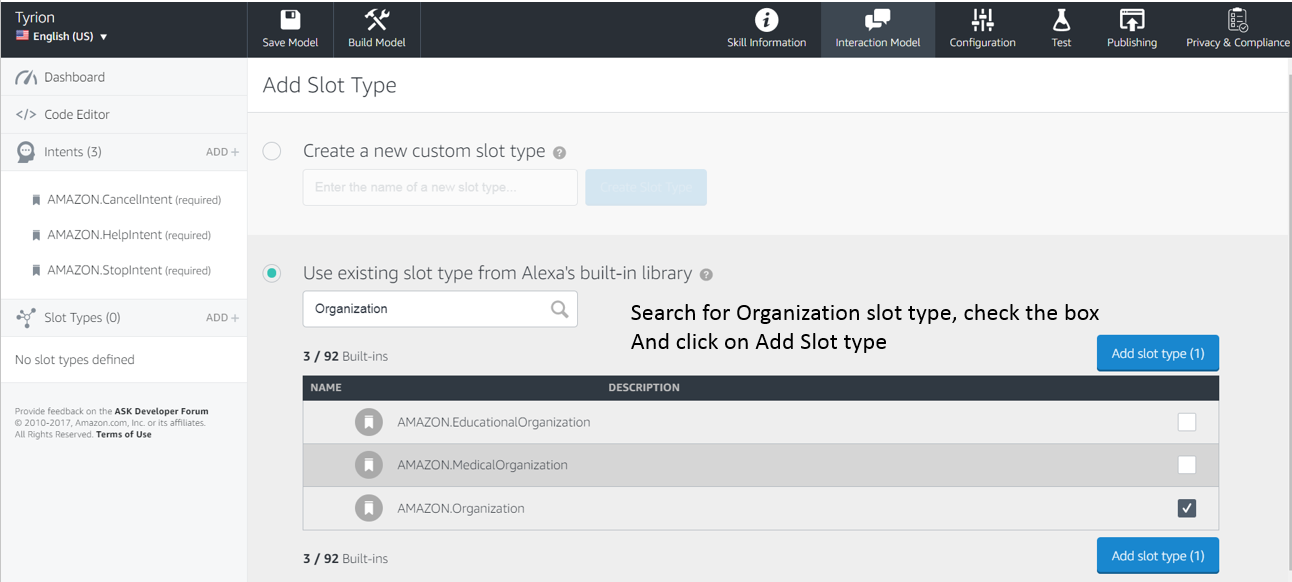Click the AMAZON.EducationalOrganization name text

[x=494, y=422]
